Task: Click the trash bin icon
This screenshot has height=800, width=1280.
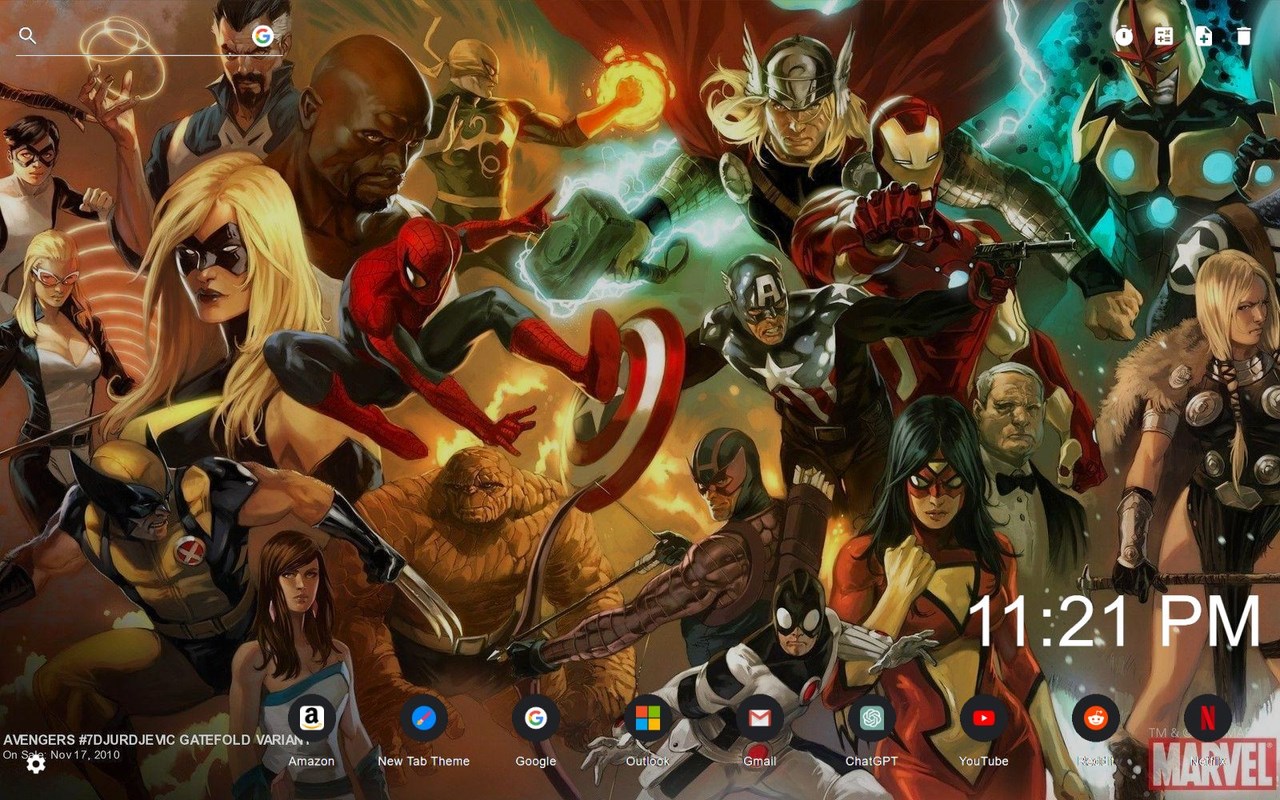Action: [1244, 36]
